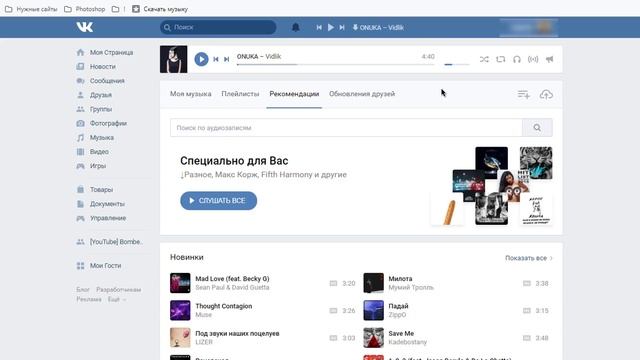Open the ONUKA – Vidlik header player title

pos(378,27)
